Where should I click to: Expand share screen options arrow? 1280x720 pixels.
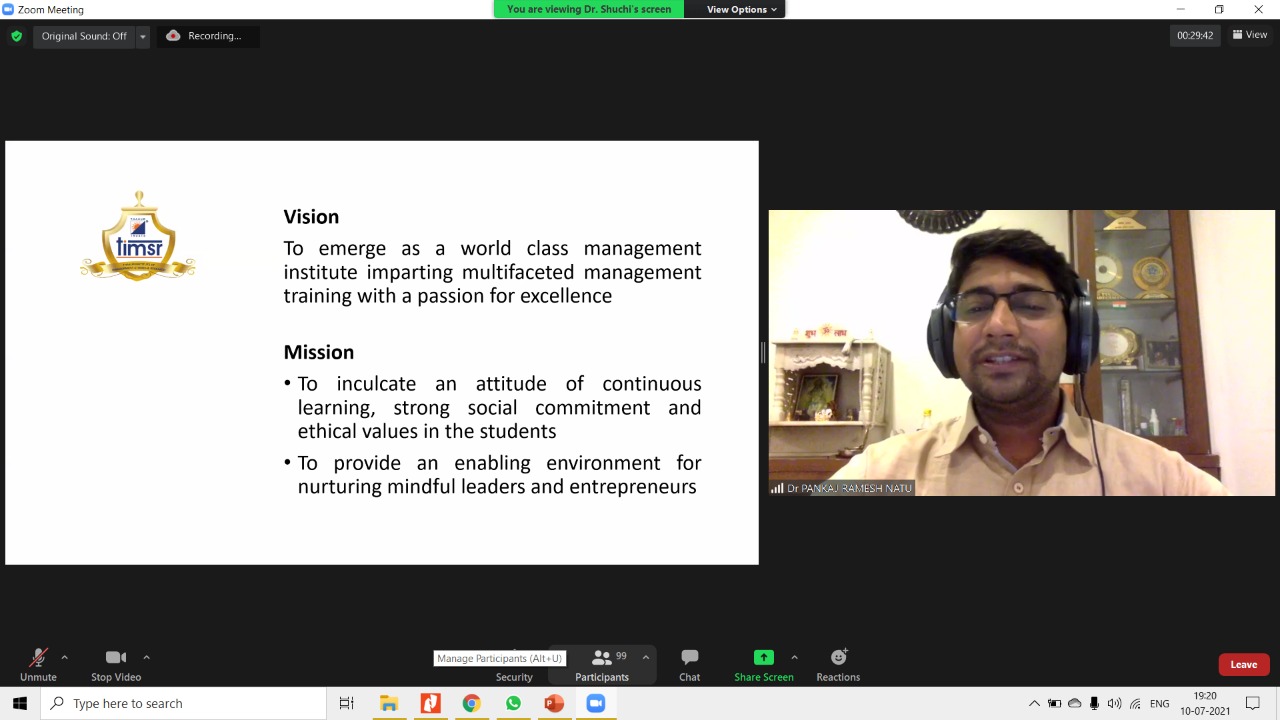click(x=794, y=657)
